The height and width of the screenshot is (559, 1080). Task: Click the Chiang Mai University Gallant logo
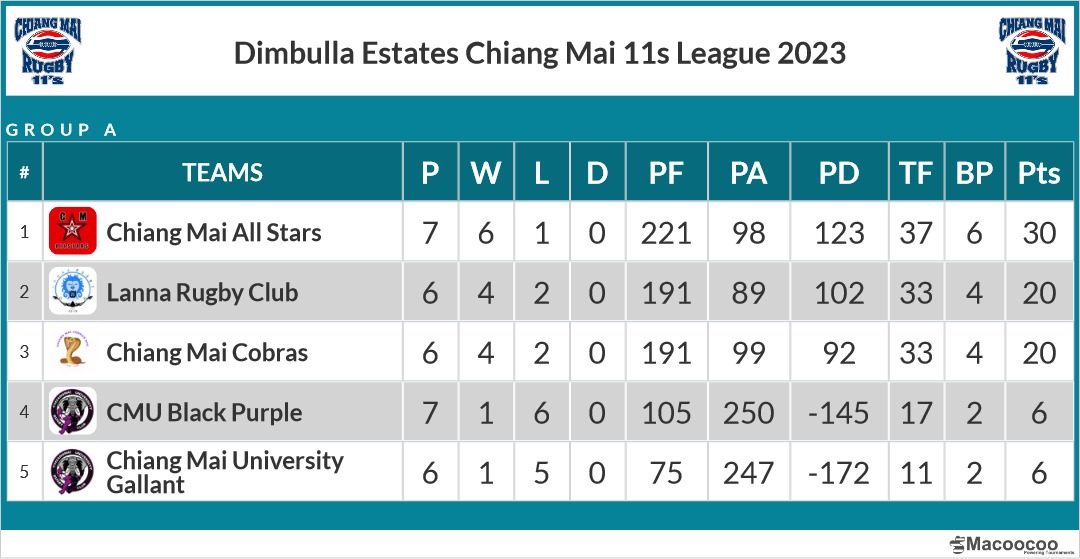pos(73,472)
